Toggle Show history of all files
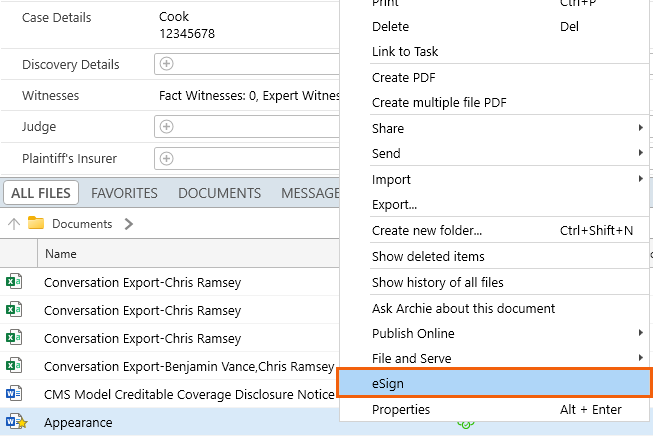653x442 pixels. click(437, 283)
